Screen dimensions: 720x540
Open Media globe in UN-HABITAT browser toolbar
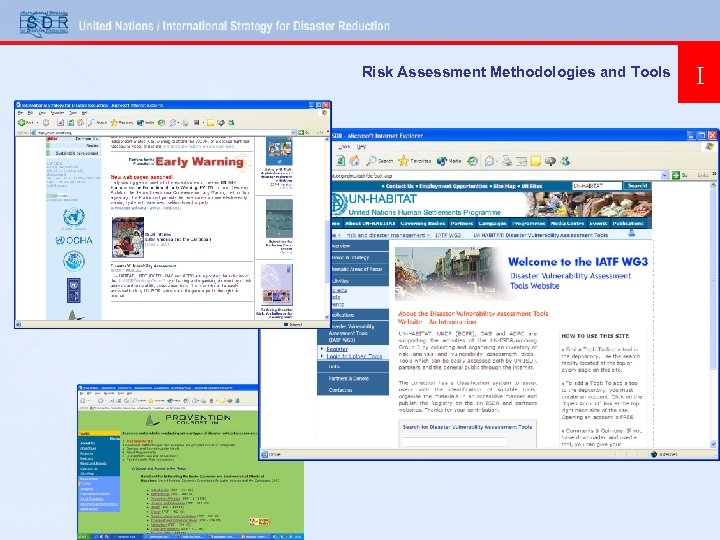pos(449,161)
